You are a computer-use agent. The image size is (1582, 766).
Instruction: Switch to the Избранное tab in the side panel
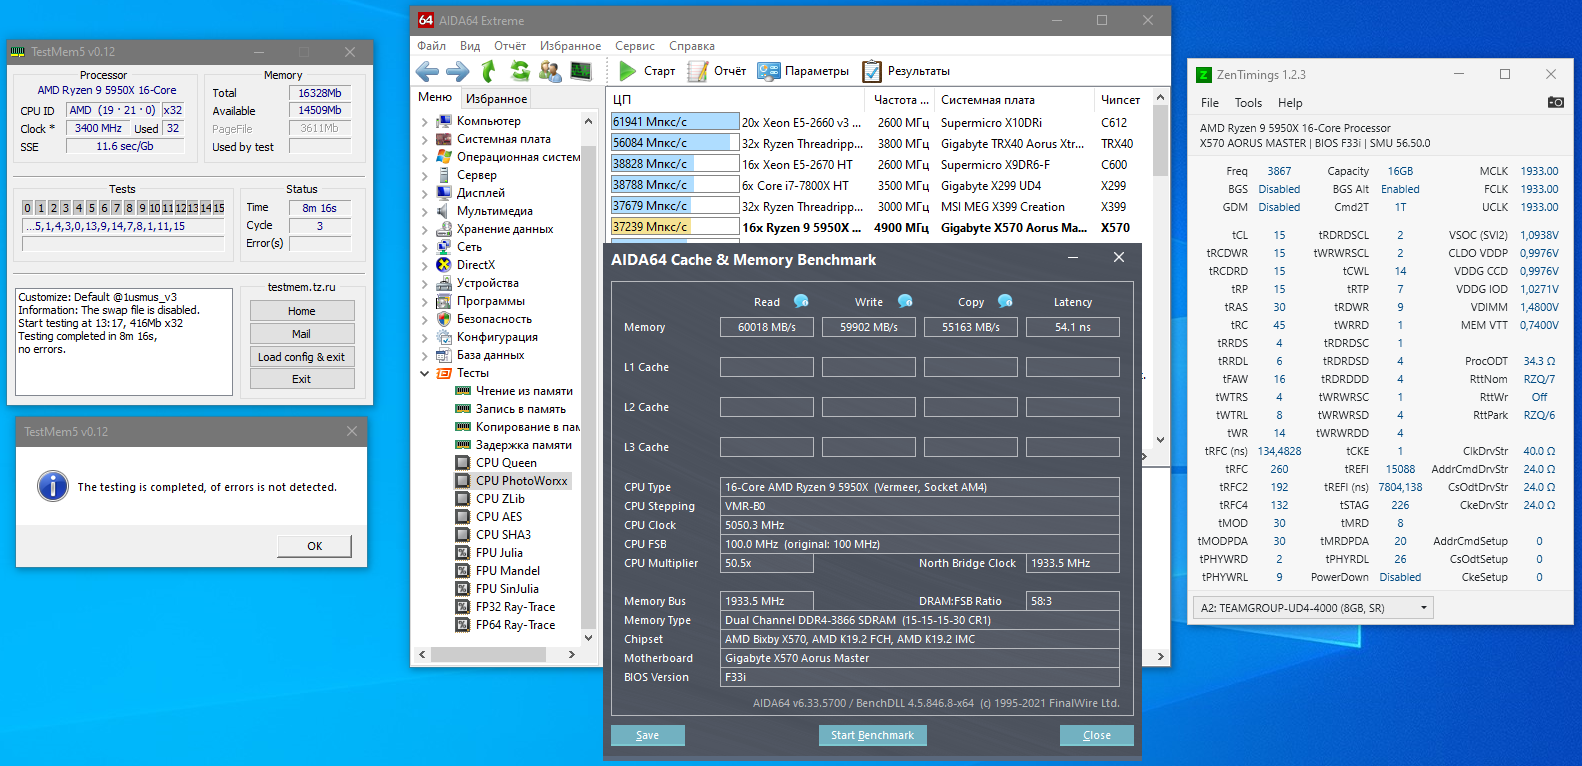(496, 99)
